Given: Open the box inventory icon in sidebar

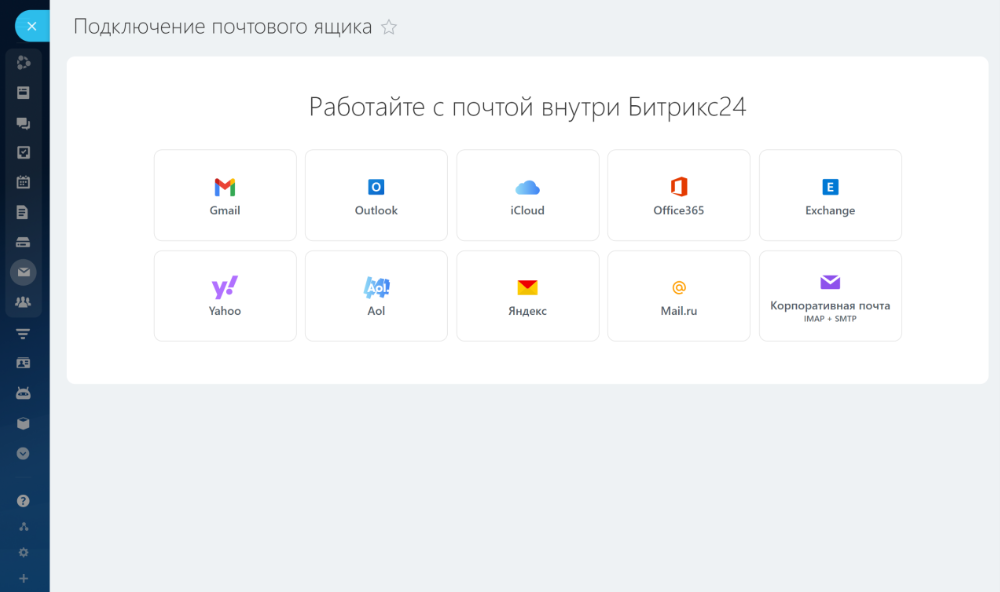Looking at the screenshot, I should pos(23,424).
